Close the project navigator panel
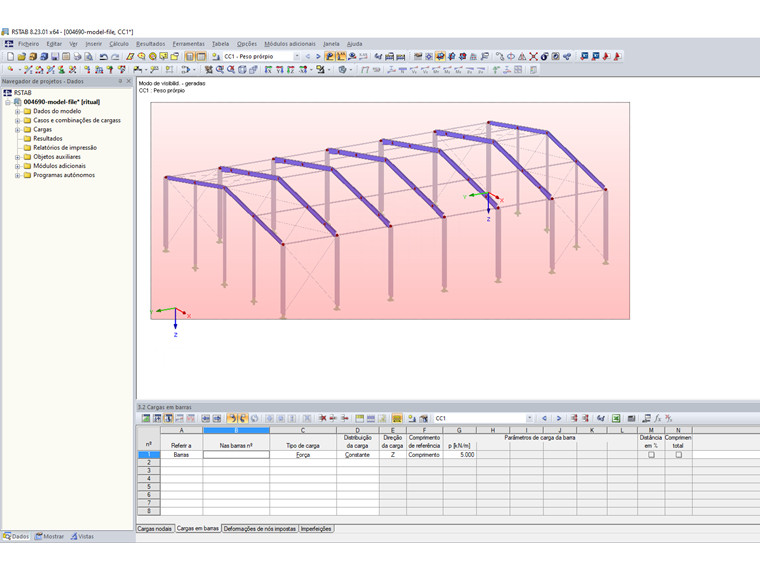The width and height of the screenshot is (760, 570). 128,81
